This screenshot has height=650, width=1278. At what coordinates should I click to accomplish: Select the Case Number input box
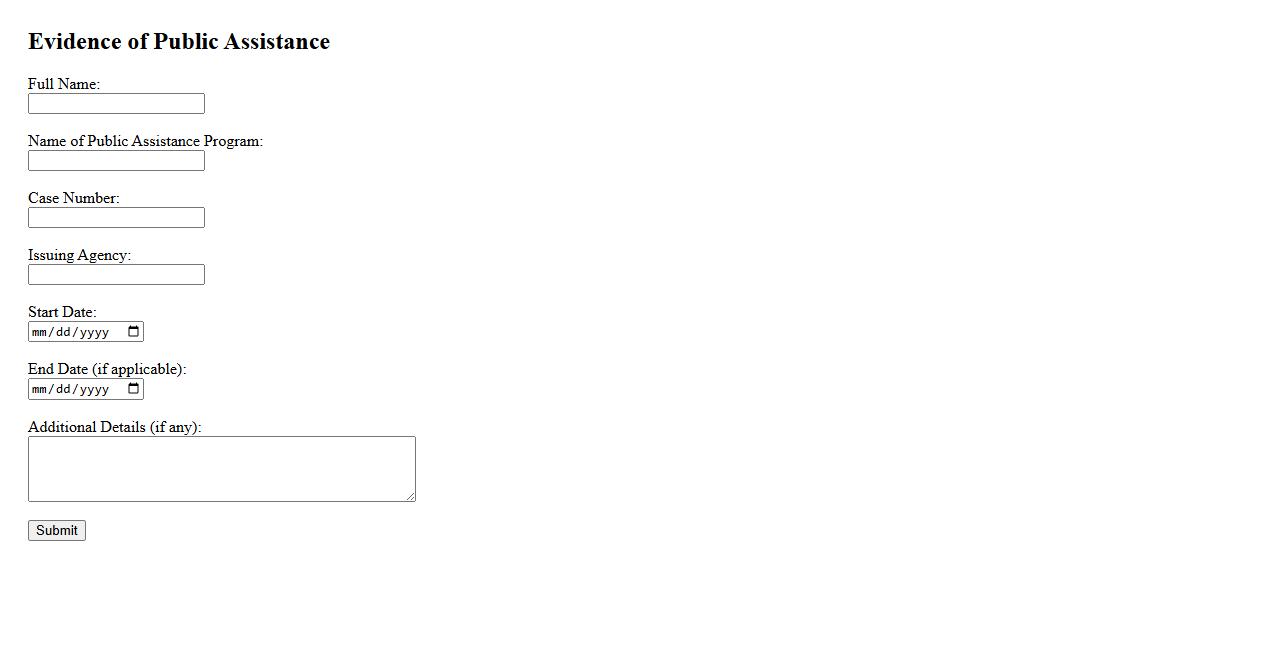tap(116, 218)
